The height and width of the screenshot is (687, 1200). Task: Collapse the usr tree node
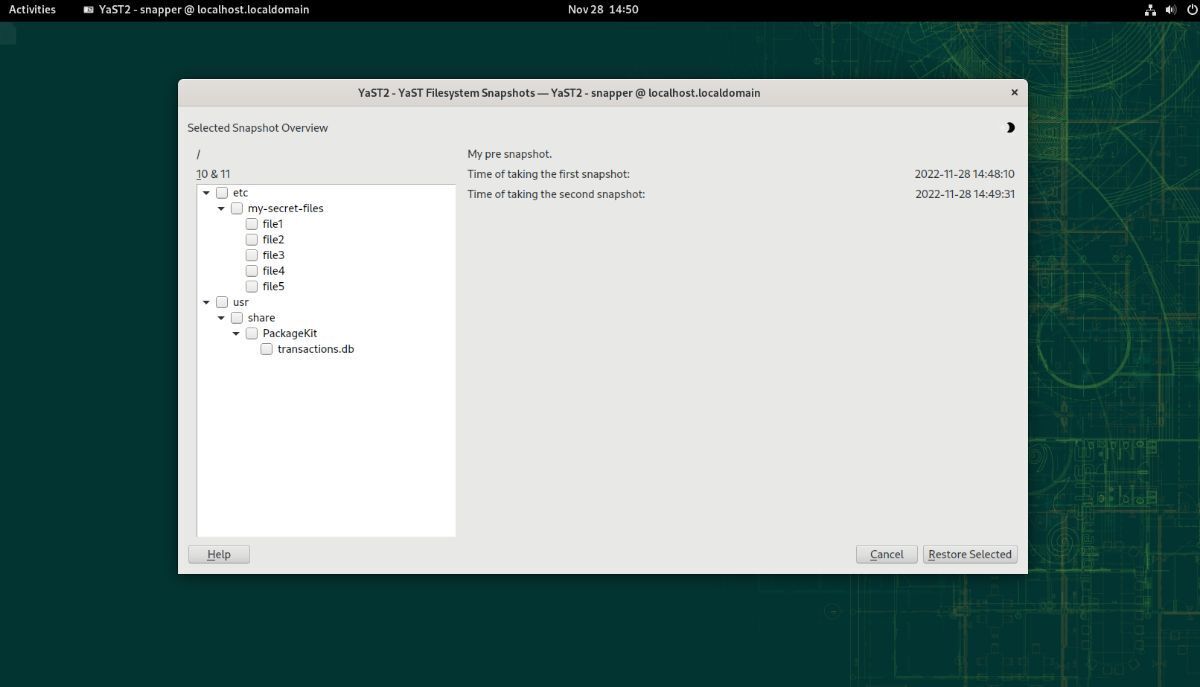click(207, 302)
